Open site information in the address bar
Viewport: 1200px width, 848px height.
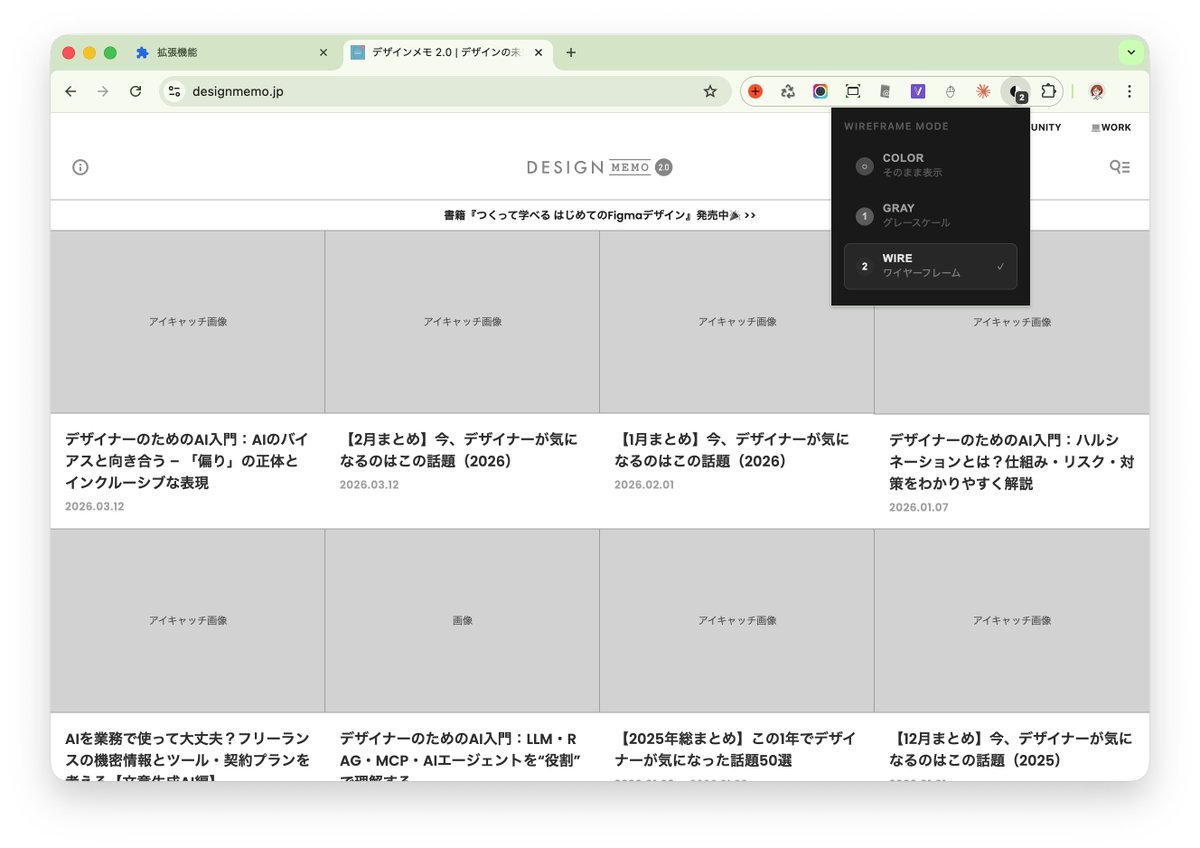(x=174, y=91)
